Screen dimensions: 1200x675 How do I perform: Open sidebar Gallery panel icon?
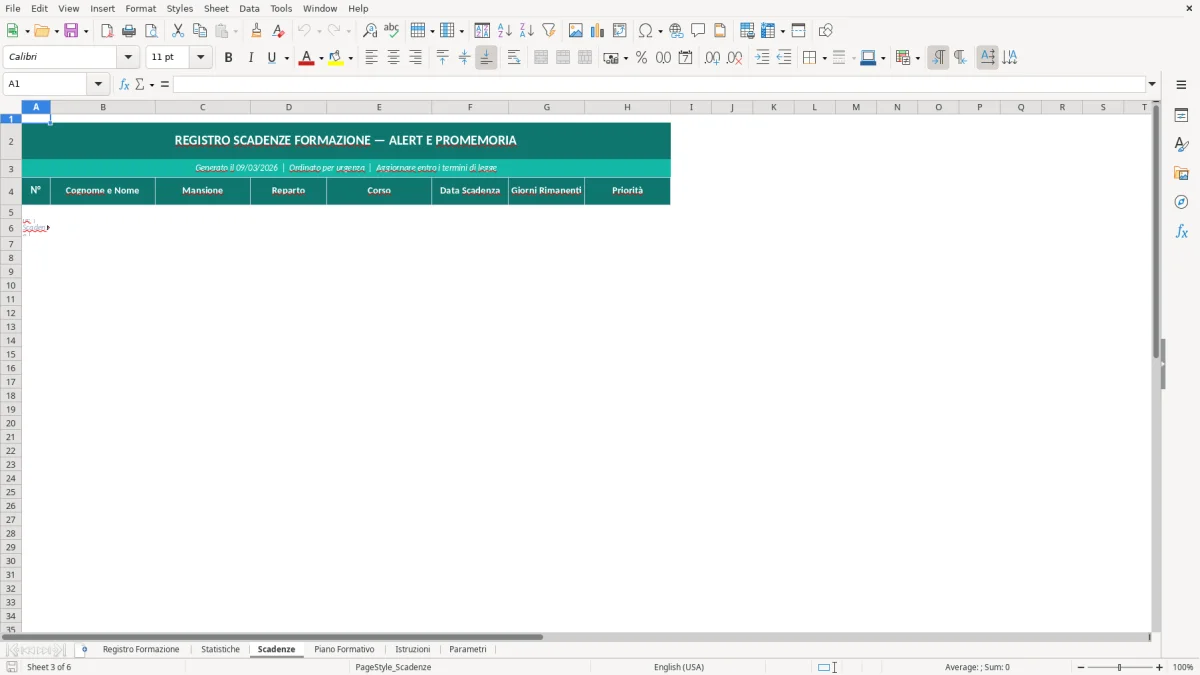point(1181,174)
